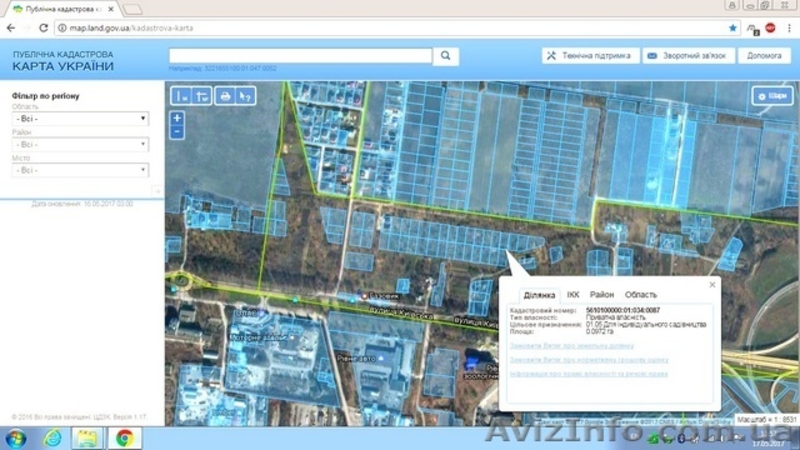
Task: Zoom in on the map
Action: pos(177,118)
